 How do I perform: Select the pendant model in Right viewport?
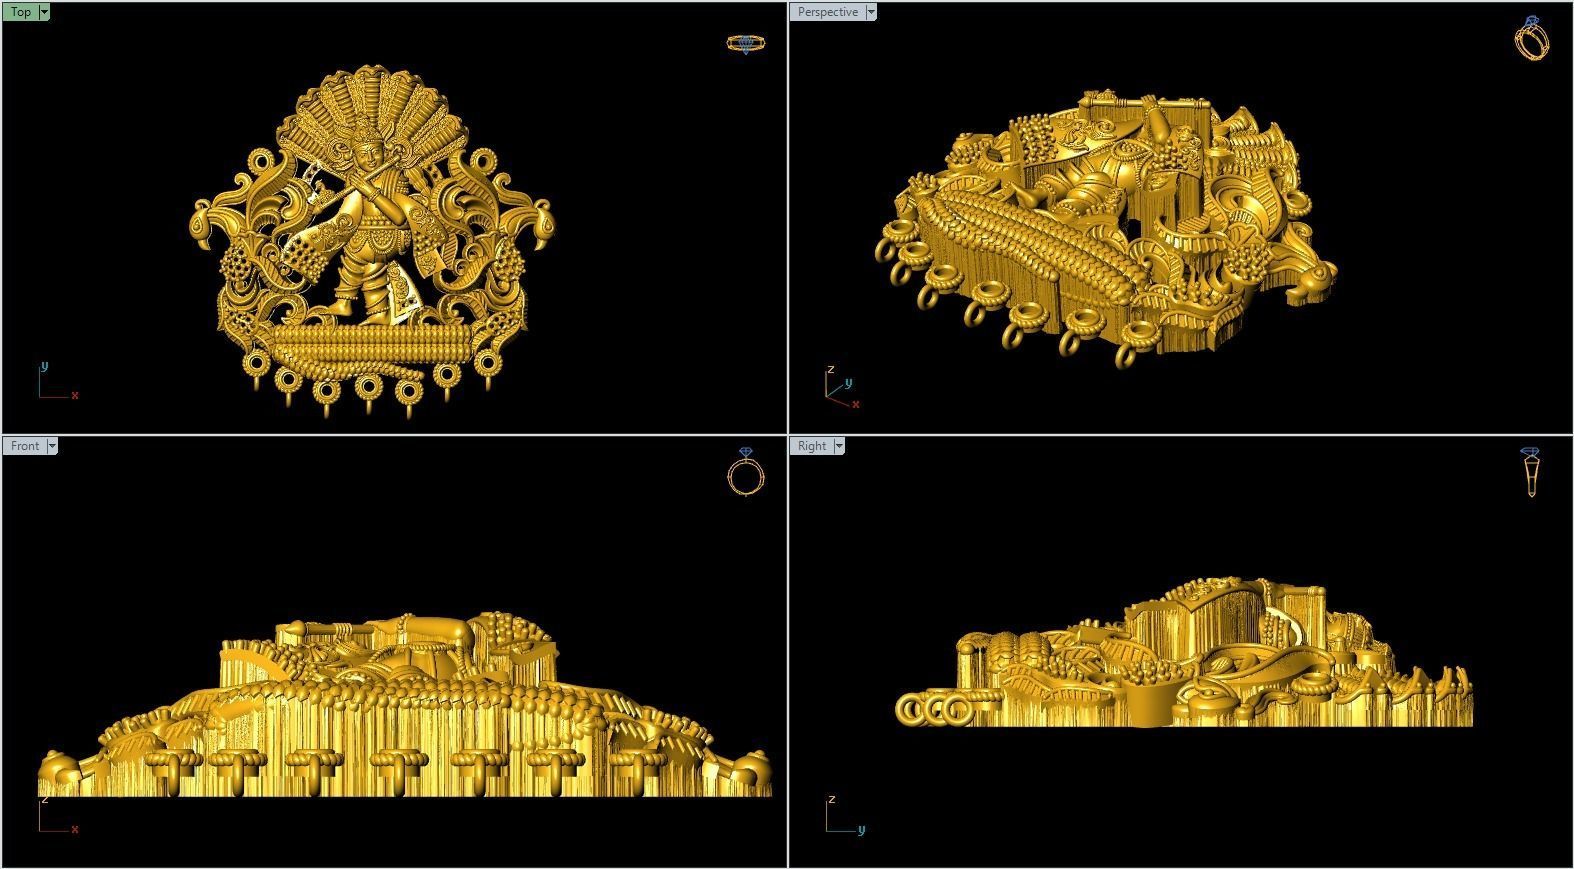pos(1184,652)
